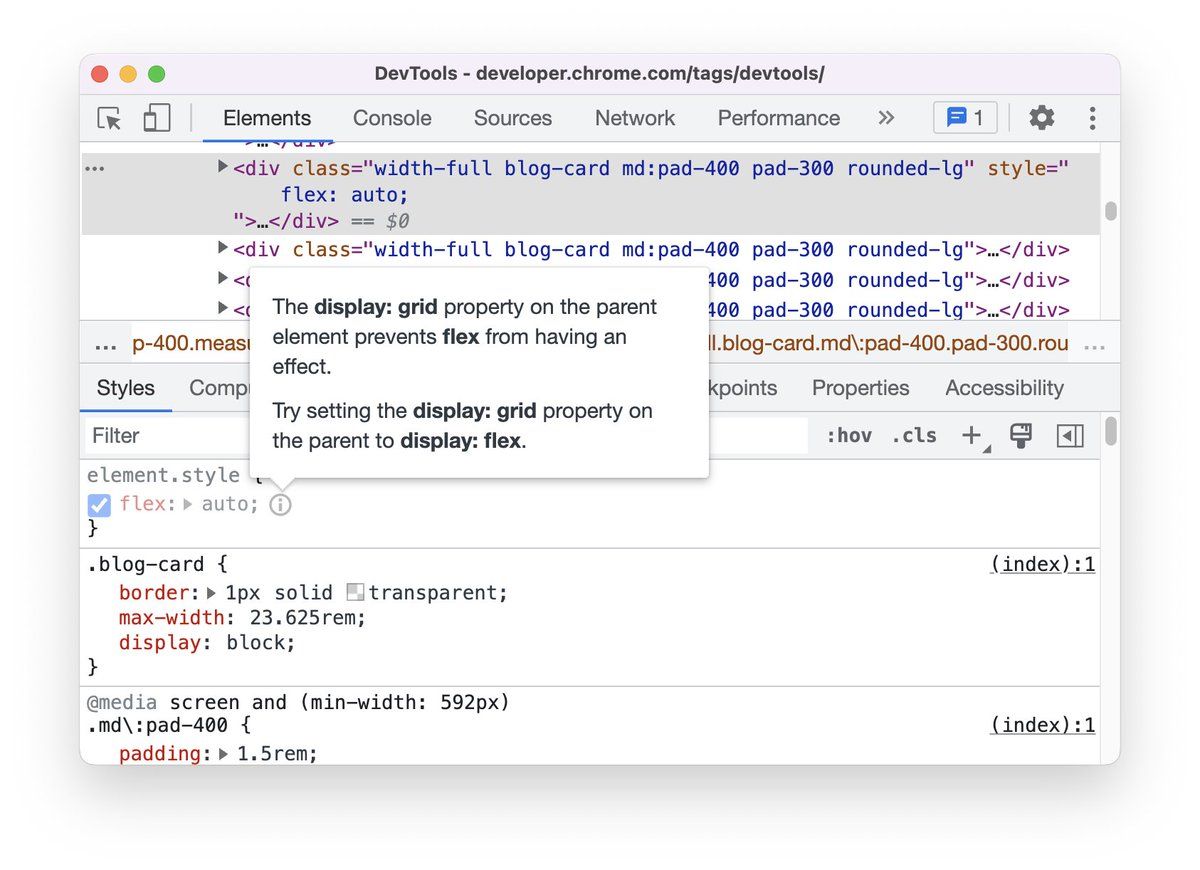This screenshot has height=870, width=1200.
Task: Expand the selected blog-card div node
Action: point(223,167)
